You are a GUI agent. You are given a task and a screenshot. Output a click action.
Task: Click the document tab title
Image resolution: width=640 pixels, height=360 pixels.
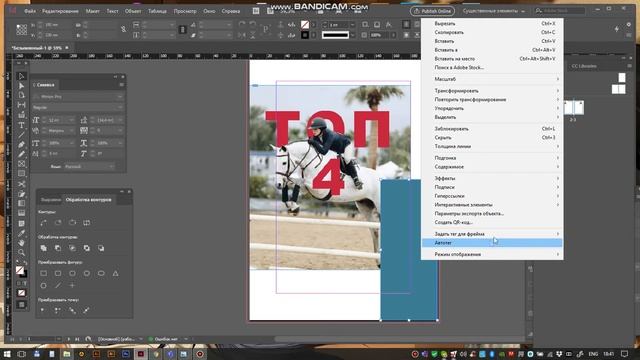point(37,48)
